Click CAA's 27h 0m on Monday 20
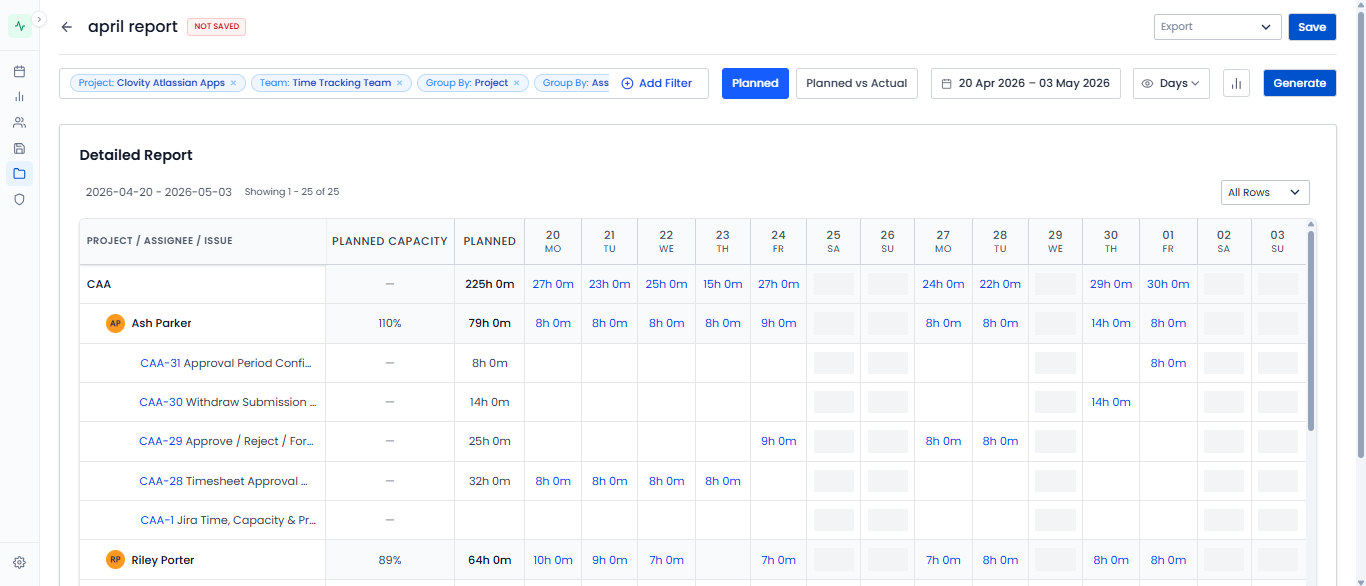 pos(553,284)
